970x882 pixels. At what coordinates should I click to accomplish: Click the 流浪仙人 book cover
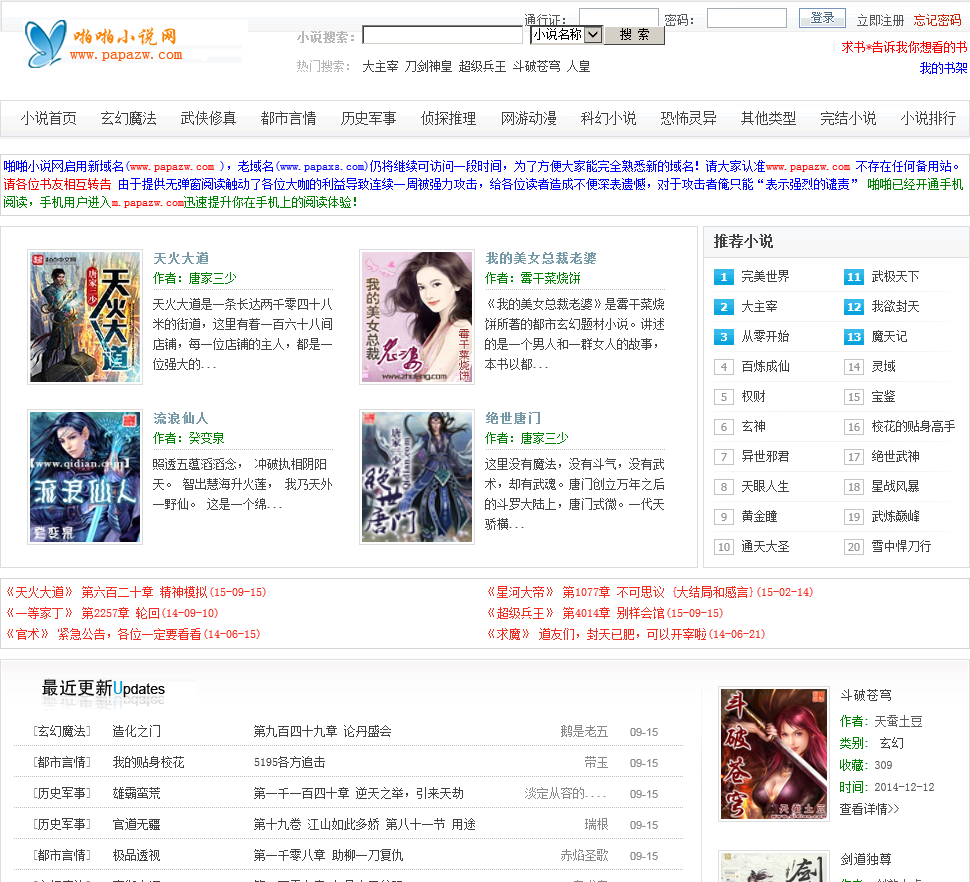85,477
